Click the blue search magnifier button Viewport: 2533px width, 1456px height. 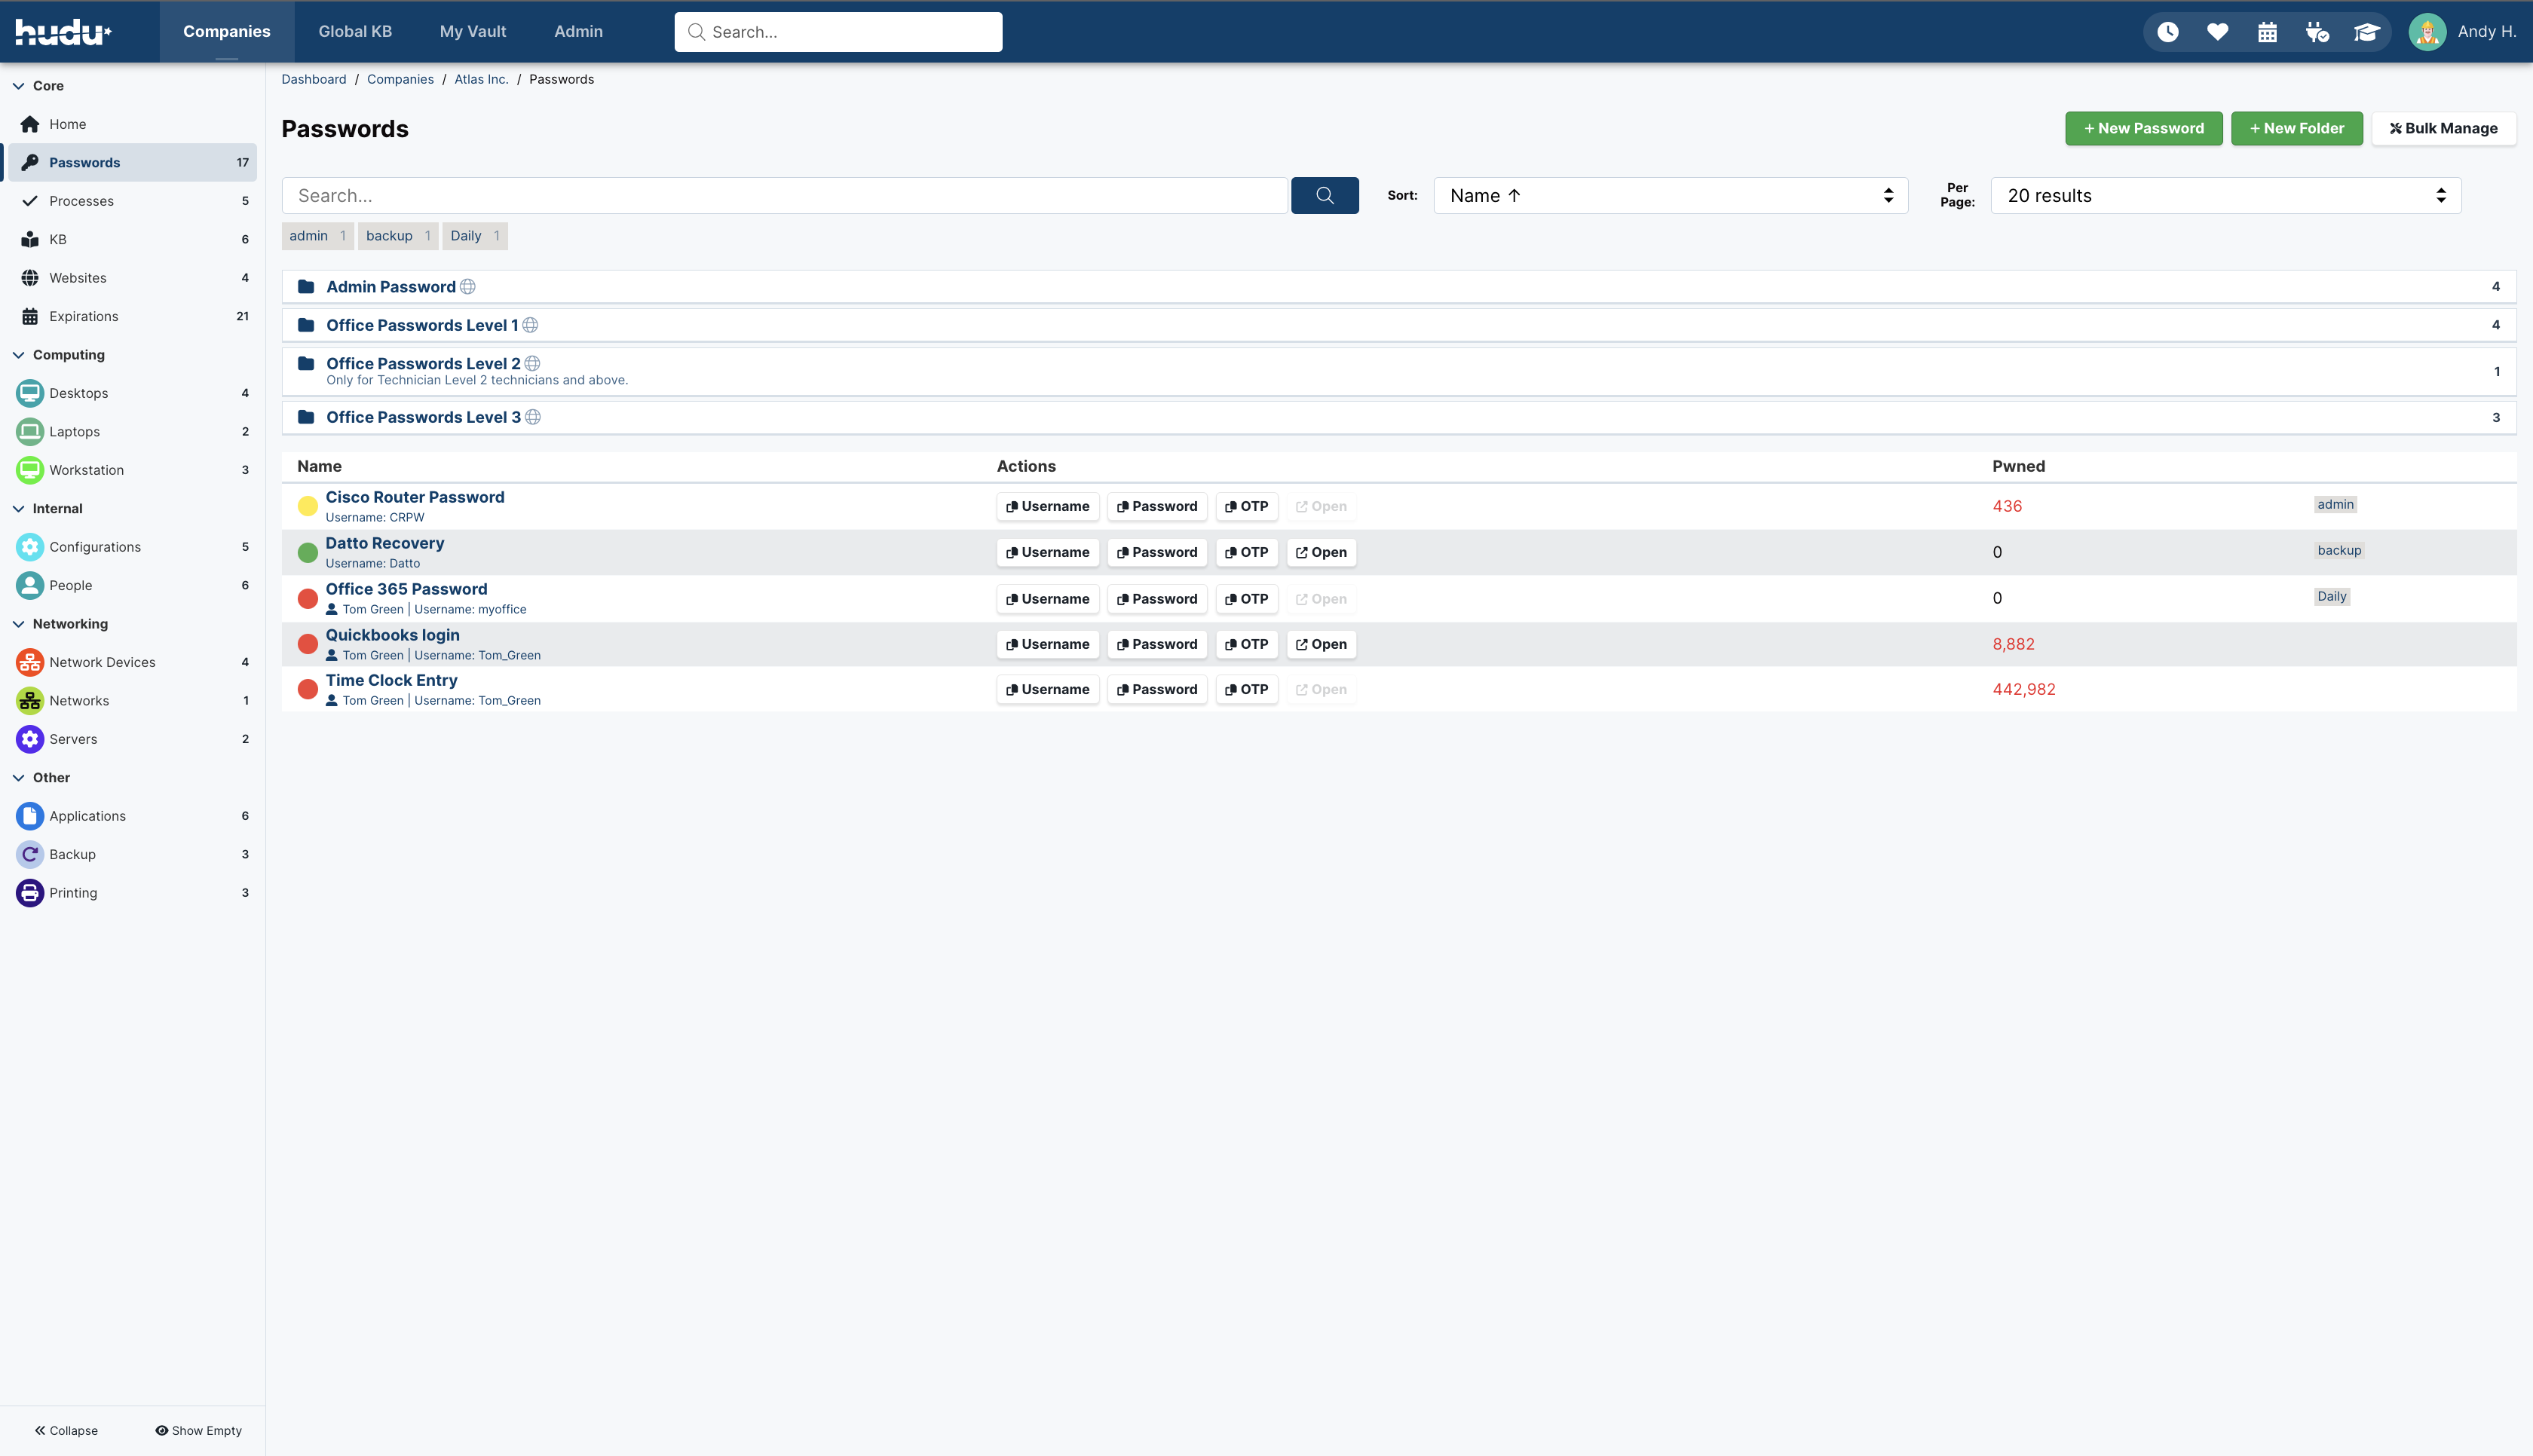point(1324,196)
